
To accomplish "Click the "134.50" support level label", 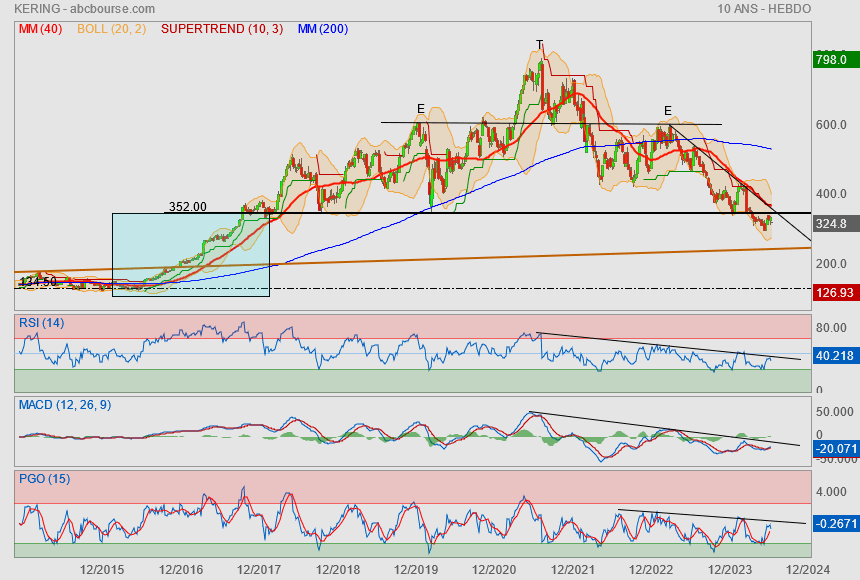I will (x=38, y=282).
